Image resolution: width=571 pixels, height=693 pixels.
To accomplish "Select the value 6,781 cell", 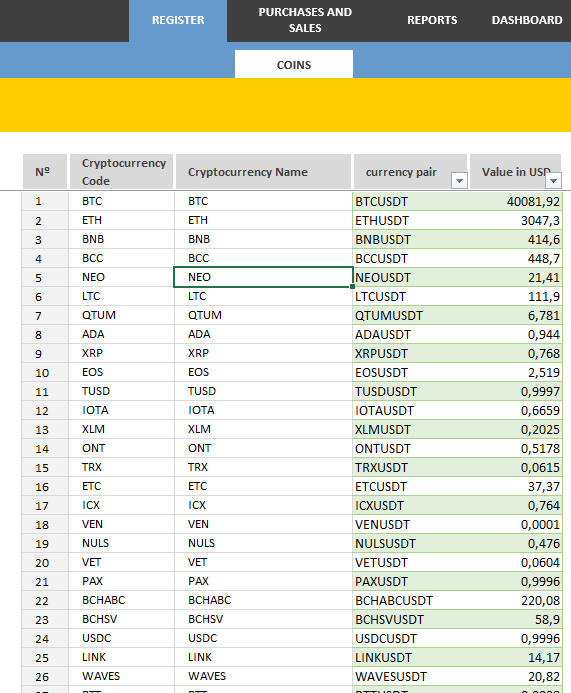I will (x=515, y=316).
